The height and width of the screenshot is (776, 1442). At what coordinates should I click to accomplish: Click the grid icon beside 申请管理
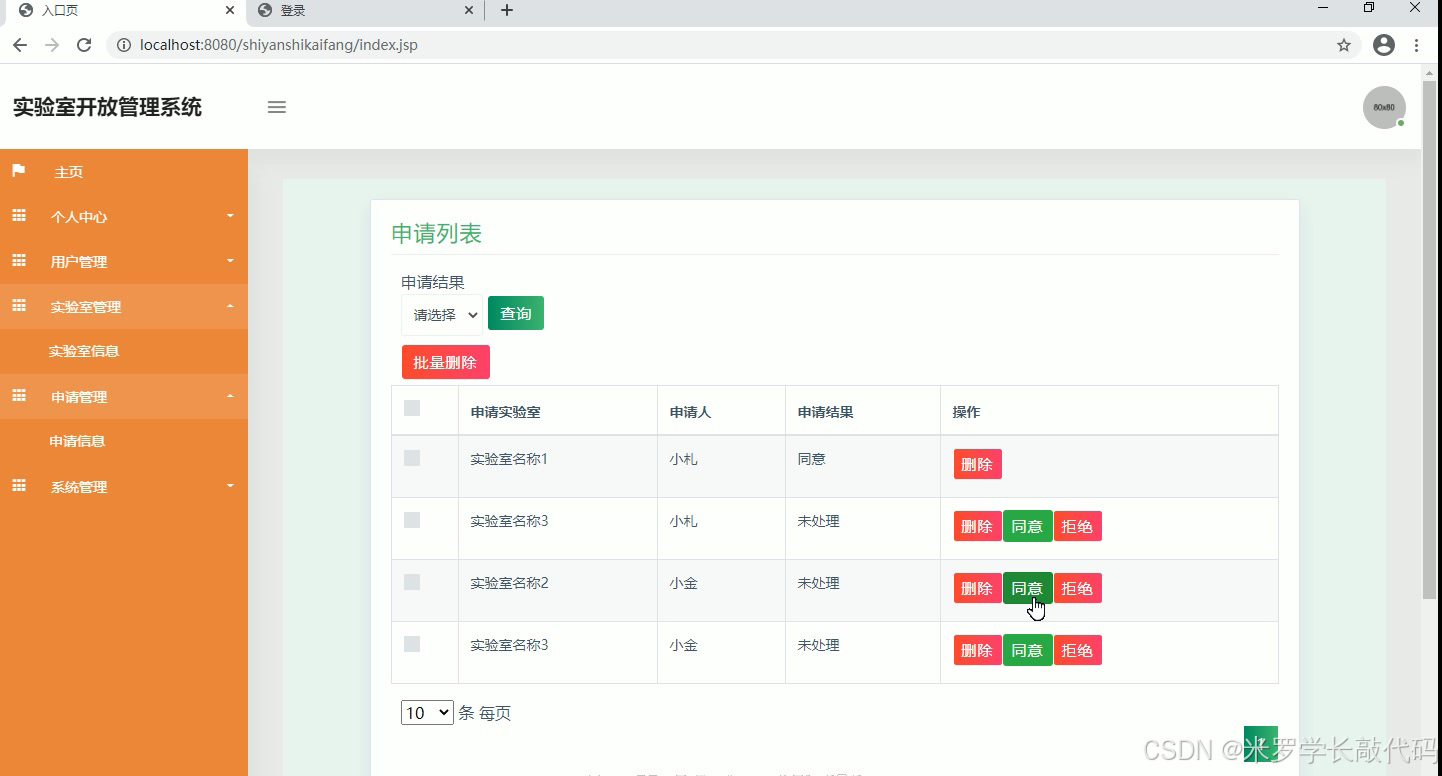(x=18, y=396)
